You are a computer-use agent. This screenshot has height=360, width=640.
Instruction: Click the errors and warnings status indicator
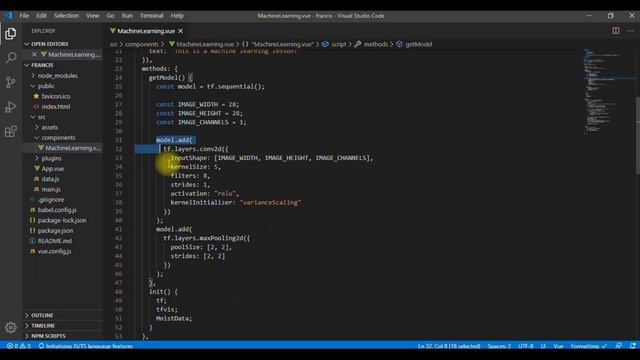[x=19, y=346]
